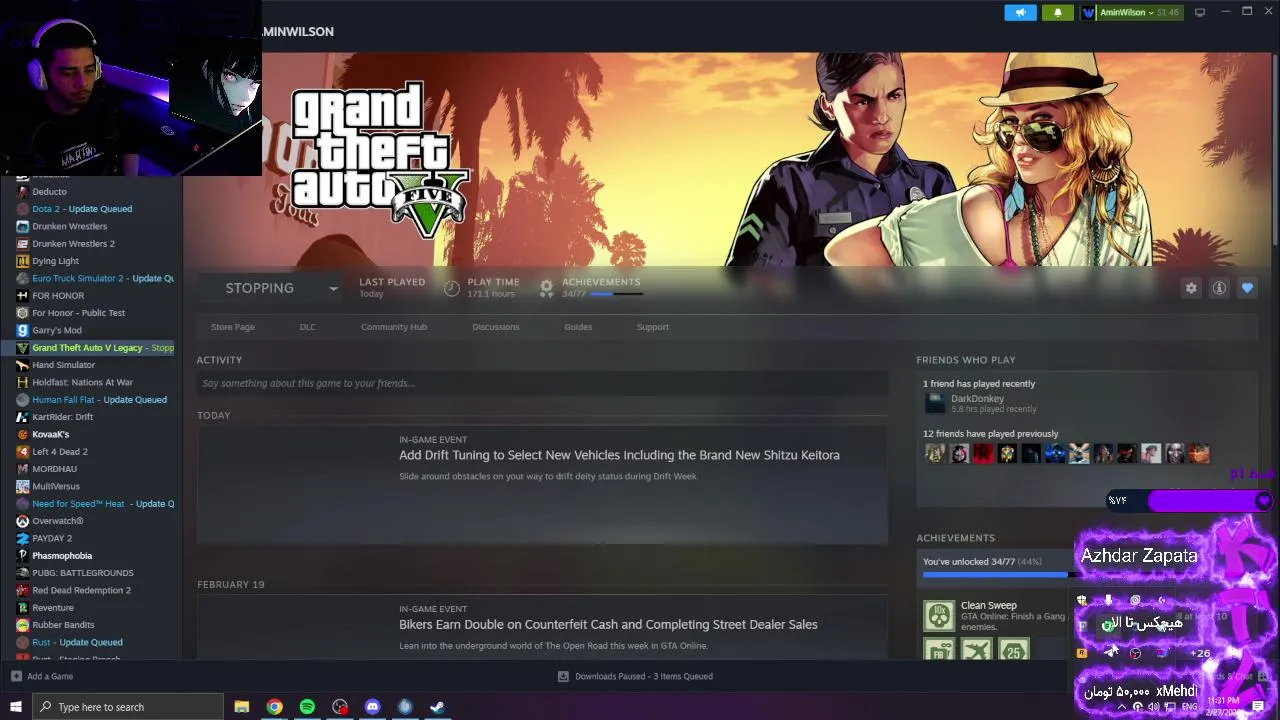Select Human Fall Flat in the library

click(x=99, y=400)
